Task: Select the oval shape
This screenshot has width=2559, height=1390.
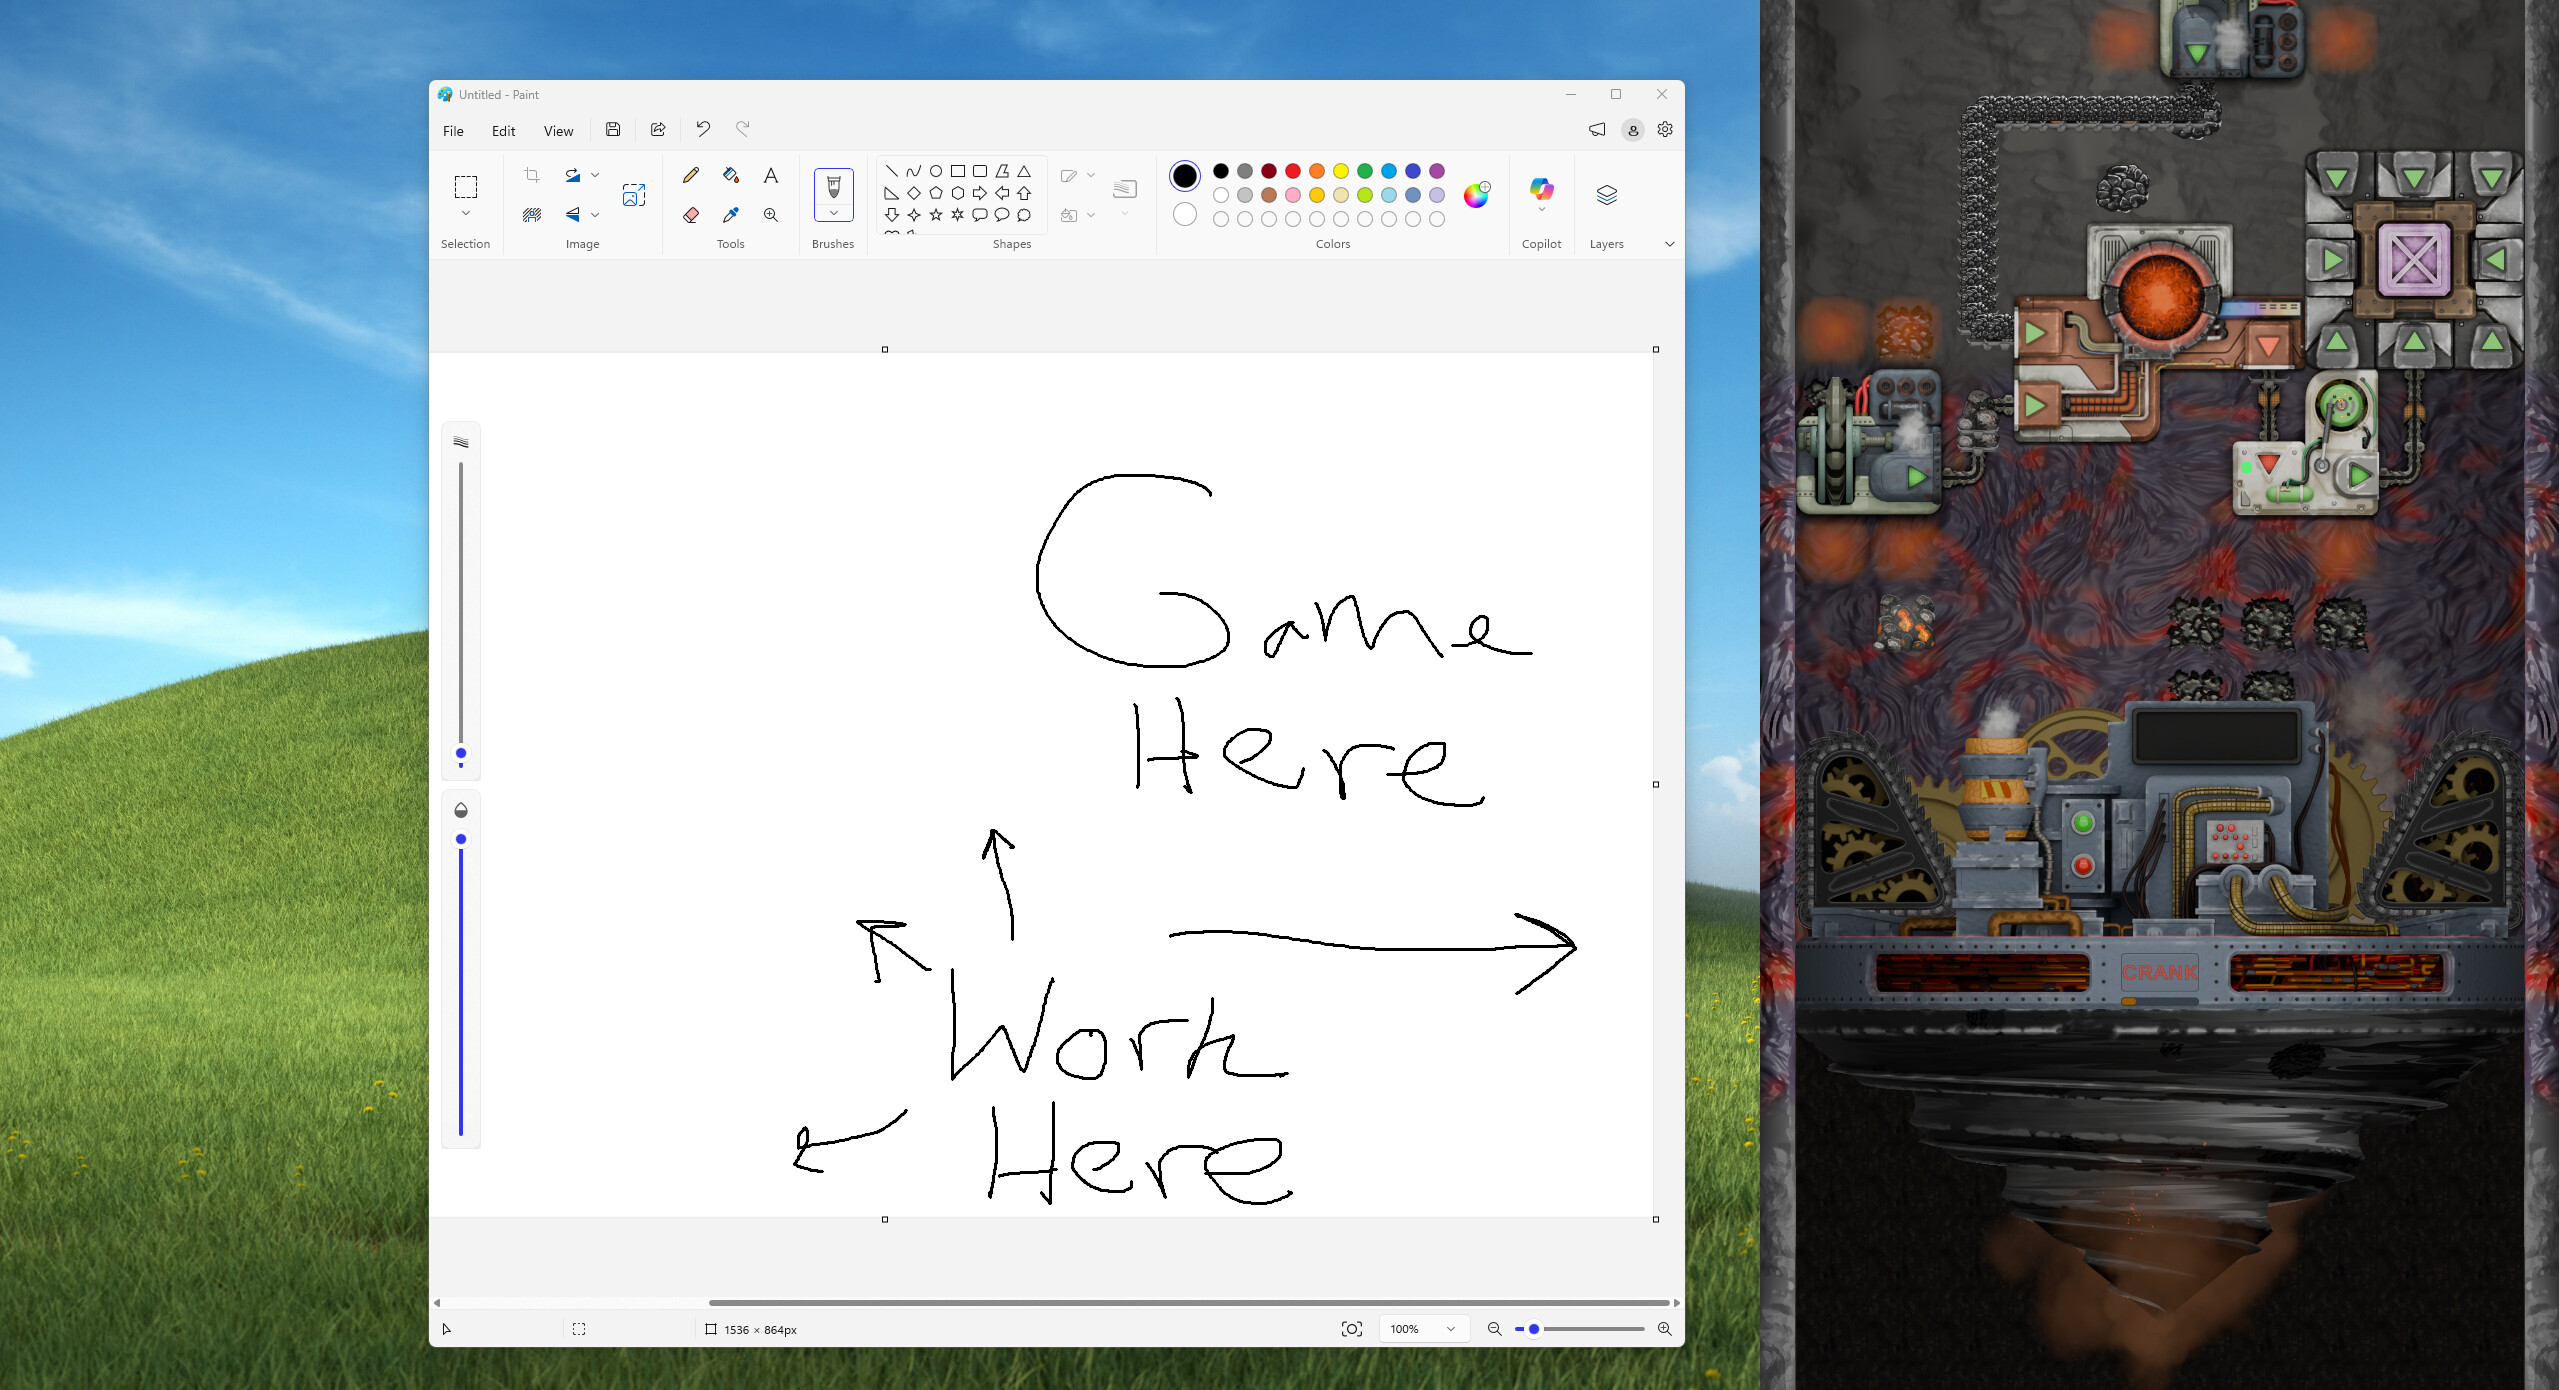Action: pos(936,171)
